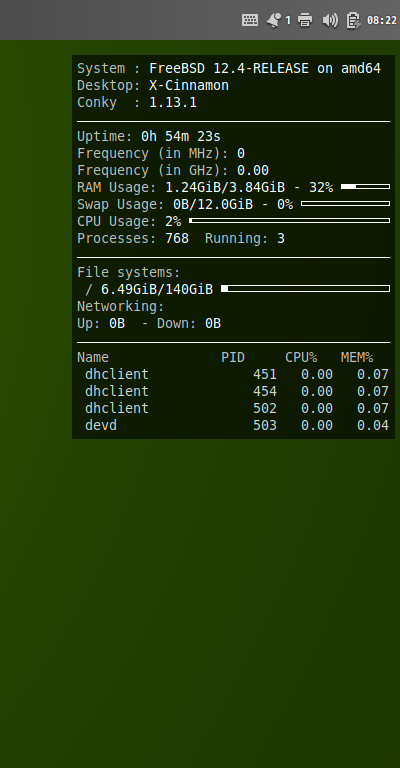The height and width of the screenshot is (768, 400).
Task: Select dhclient process with PID 454
Action: click(x=233, y=391)
